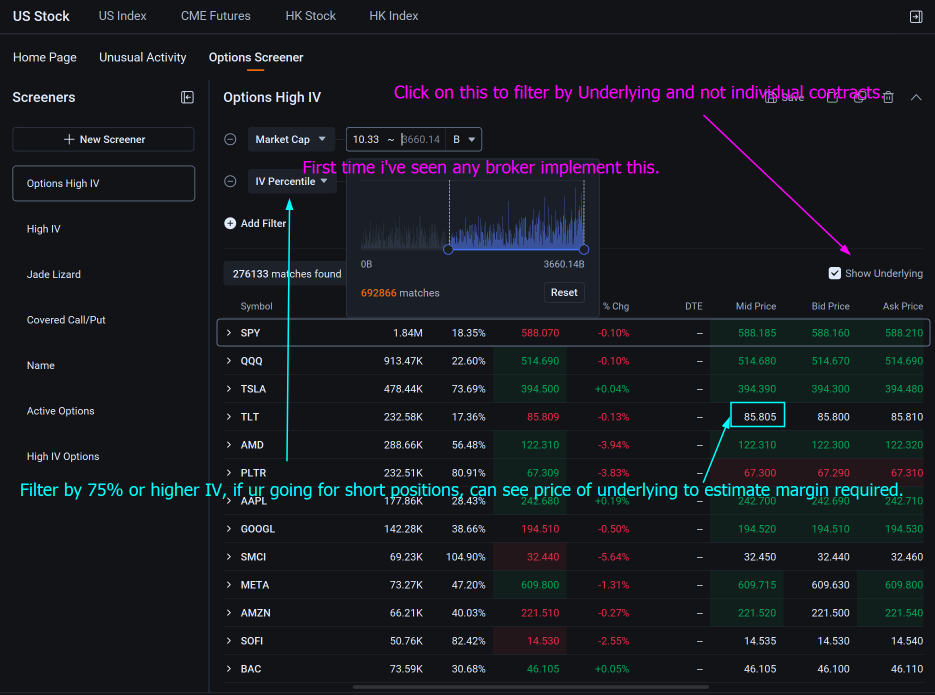Image resolution: width=935 pixels, height=695 pixels.
Task: Switch to the US Index tab
Action: tap(122, 16)
